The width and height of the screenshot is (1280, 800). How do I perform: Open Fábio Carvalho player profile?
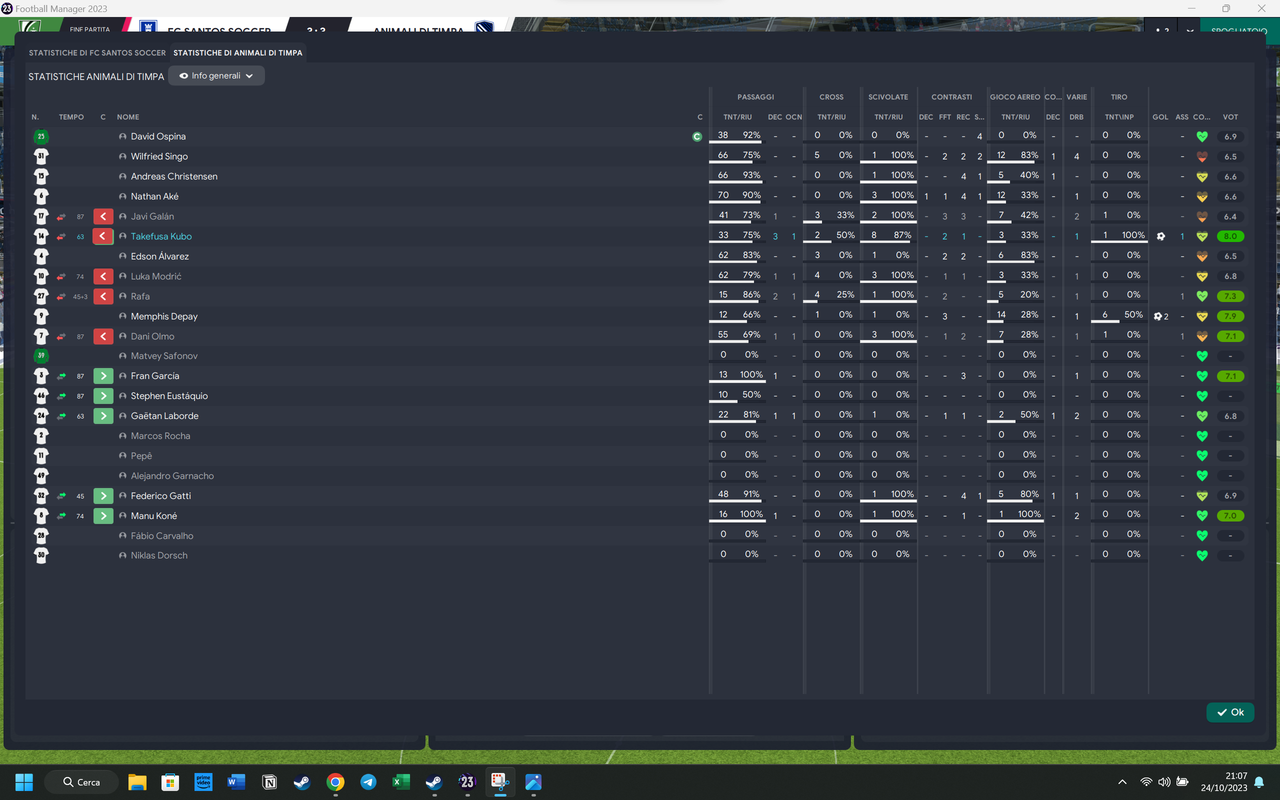[162, 536]
